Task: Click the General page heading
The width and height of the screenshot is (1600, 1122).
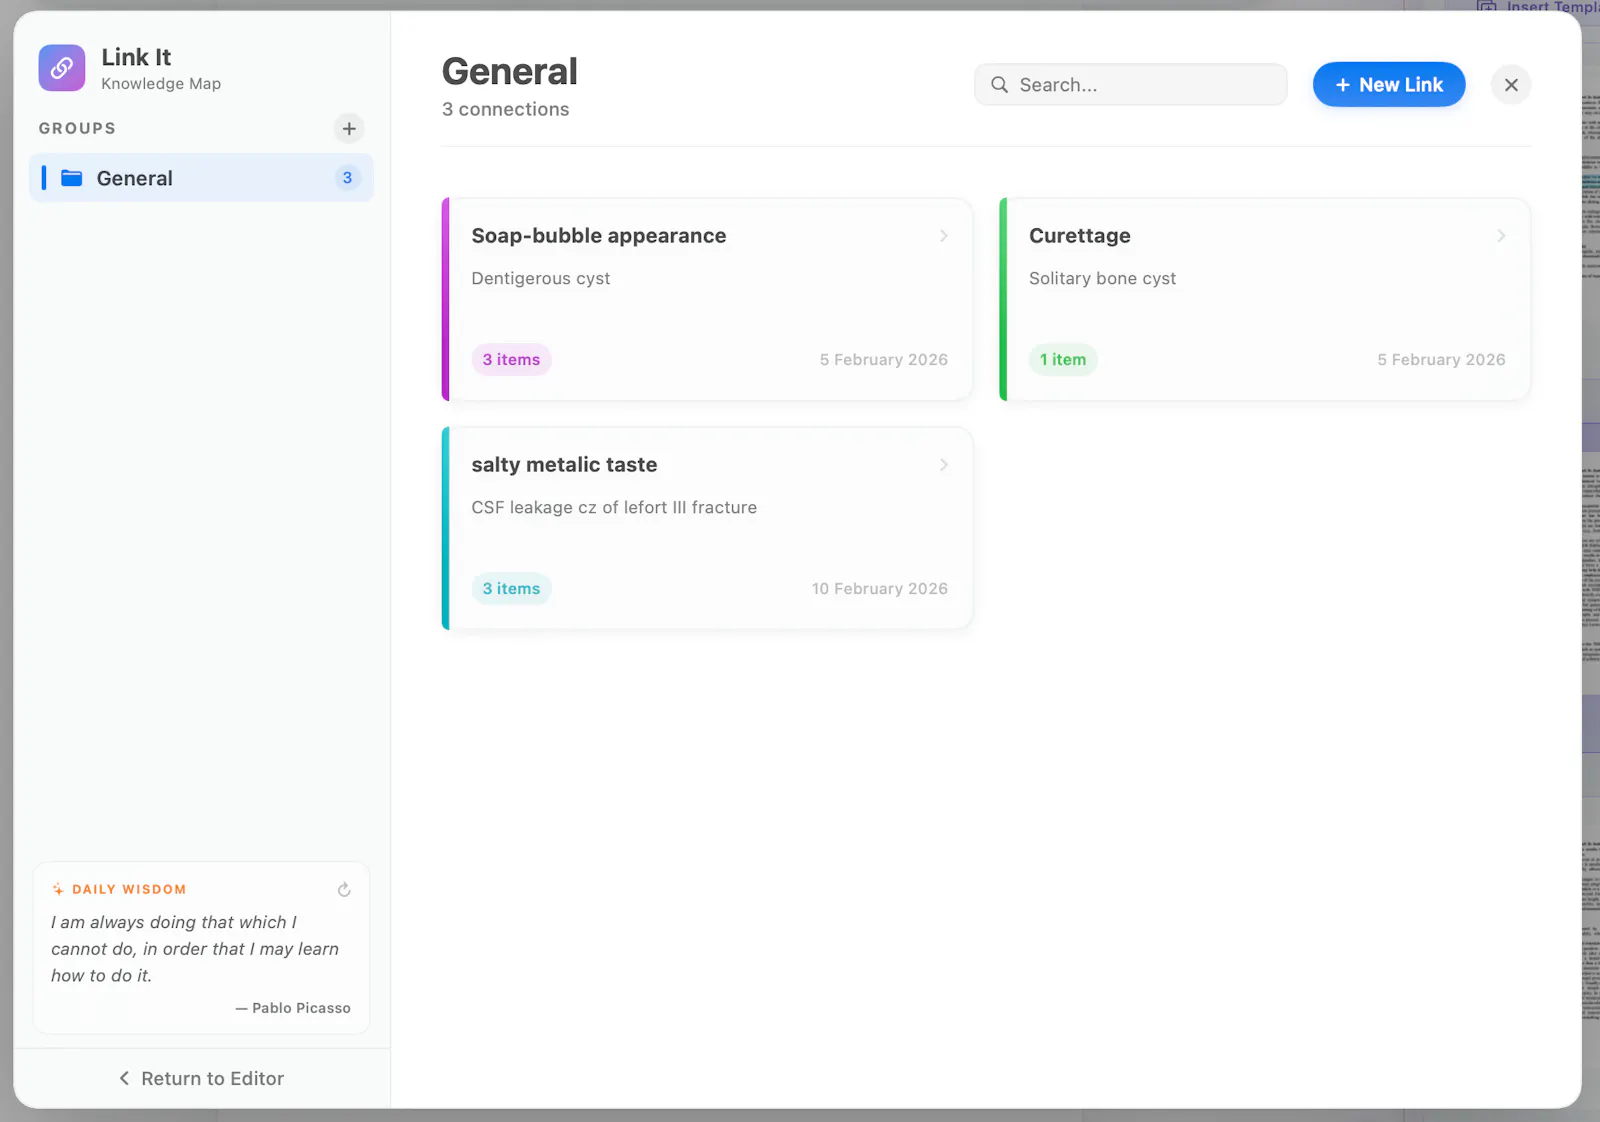Action: (x=510, y=72)
